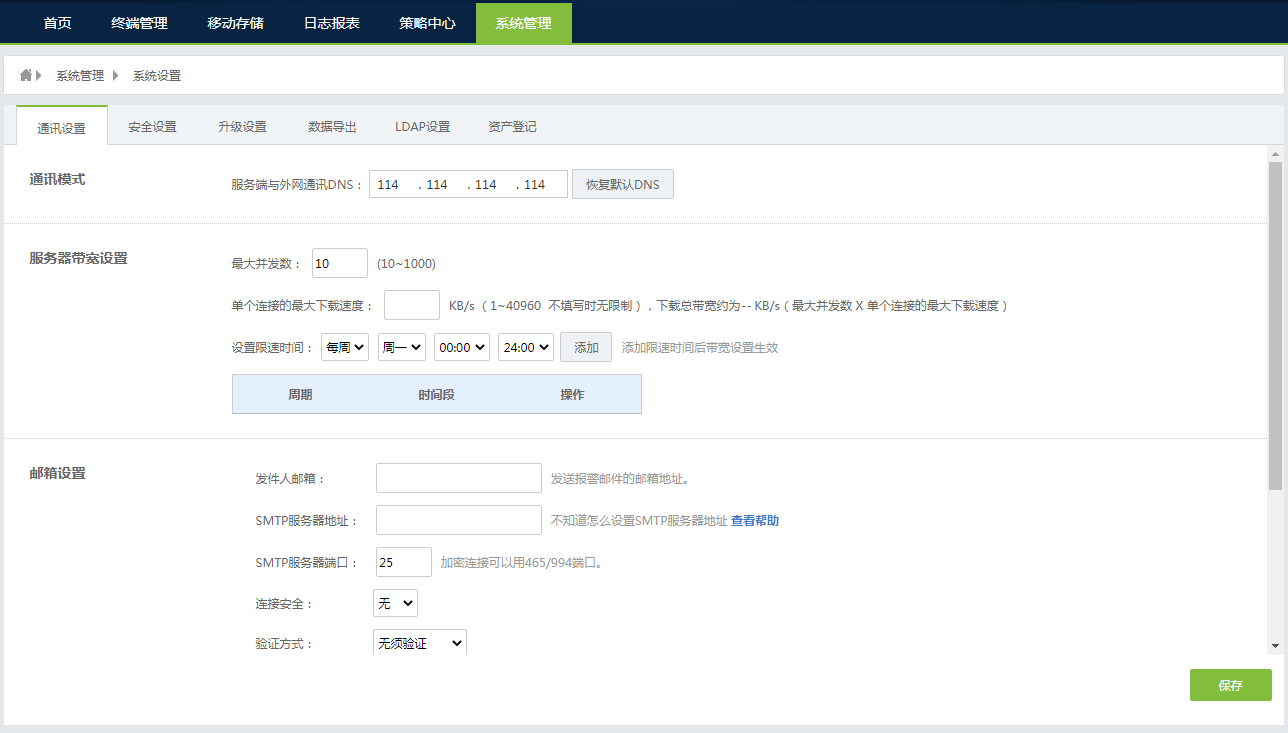This screenshot has height=733, width=1288.
Task: Click the 添加 limit time button
Action: 586,347
